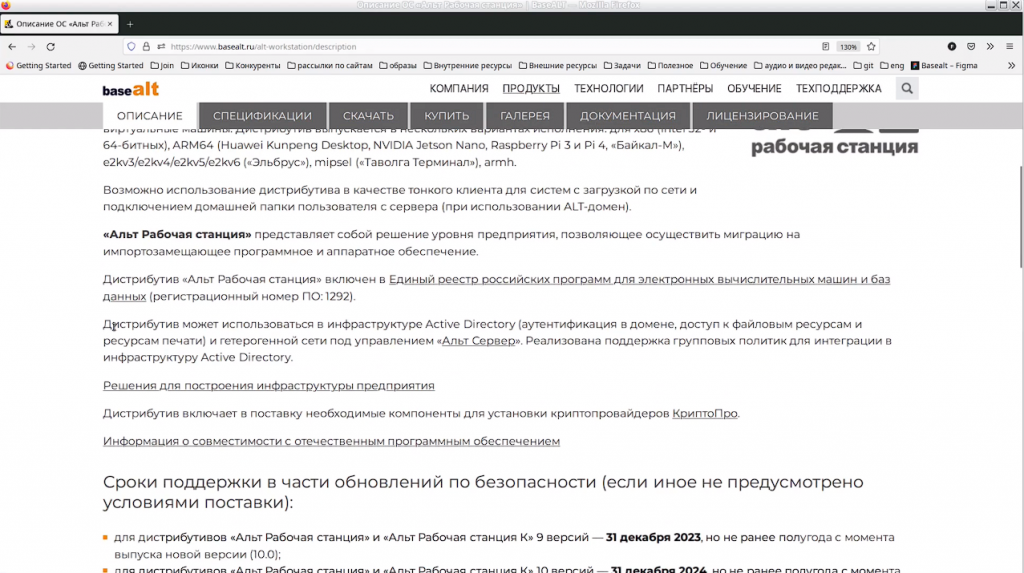Open Basealt – Figma bookmark

pyautogui.click(x=944, y=65)
